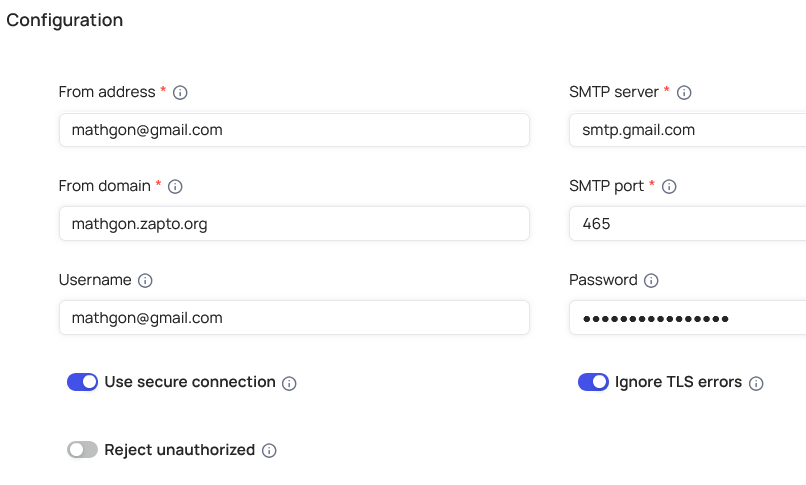The image size is (806, 485).
Task: Click the SMTP port label text
Action: coord(606,185)
